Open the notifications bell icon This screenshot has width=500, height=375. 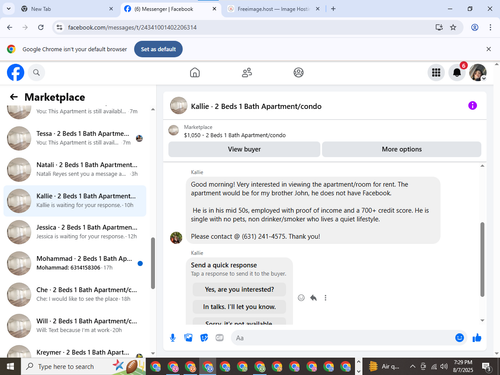tap(457, 72)
